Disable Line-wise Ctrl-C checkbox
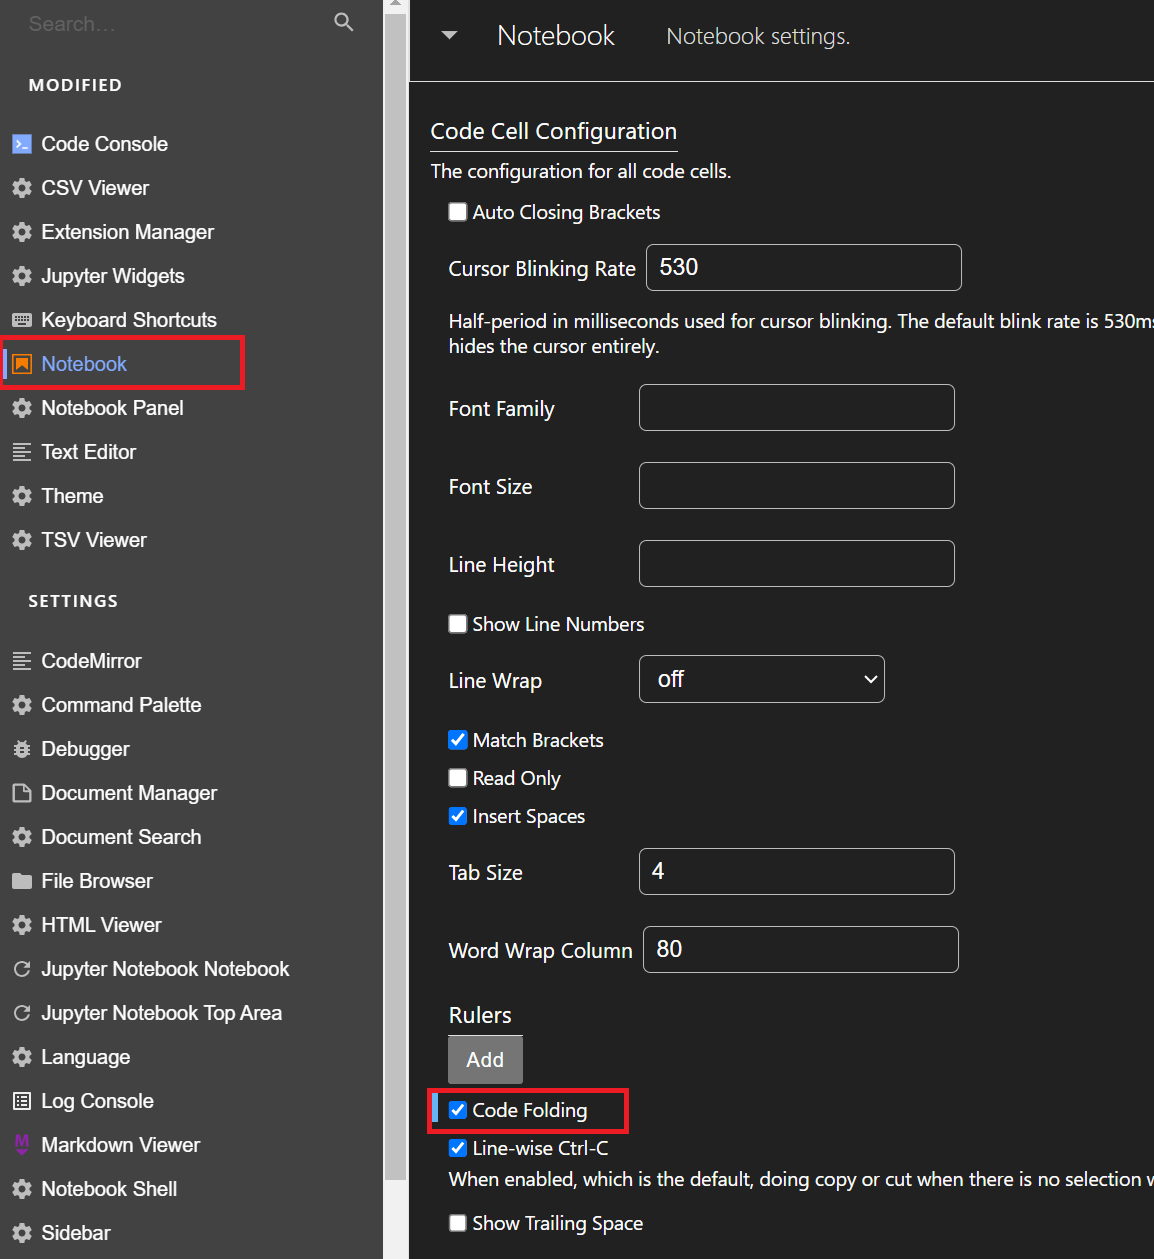Viewport: 1154px width, 1259px height. click(458, 1148)
